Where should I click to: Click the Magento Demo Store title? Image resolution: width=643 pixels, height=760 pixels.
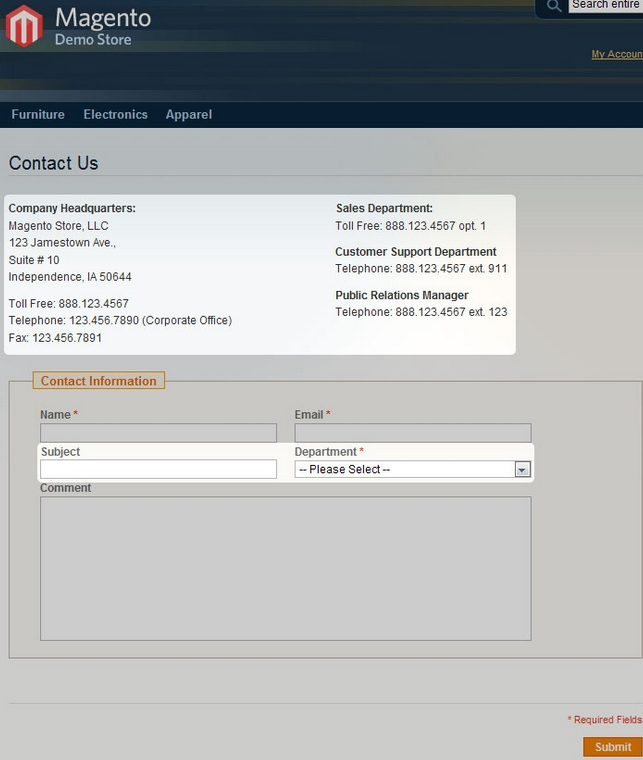pos(103,26)
